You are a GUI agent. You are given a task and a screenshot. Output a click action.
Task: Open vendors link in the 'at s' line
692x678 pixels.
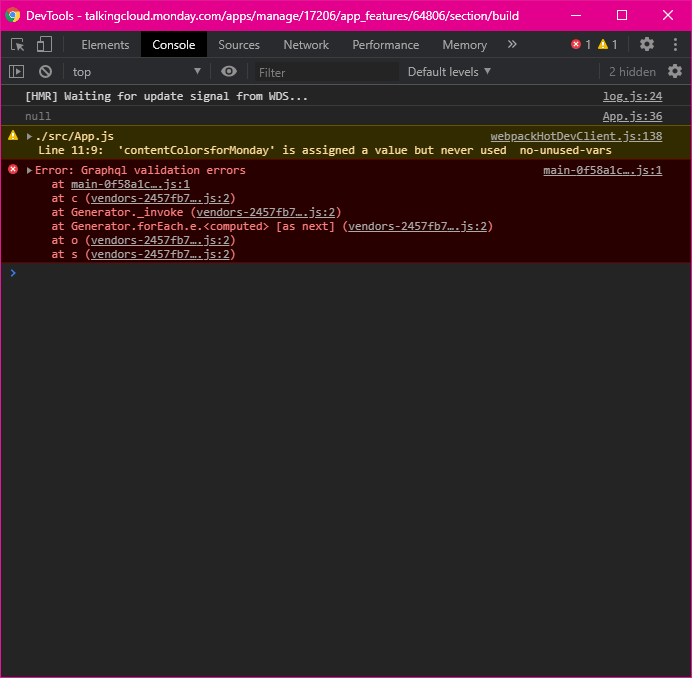coord(160,254)
